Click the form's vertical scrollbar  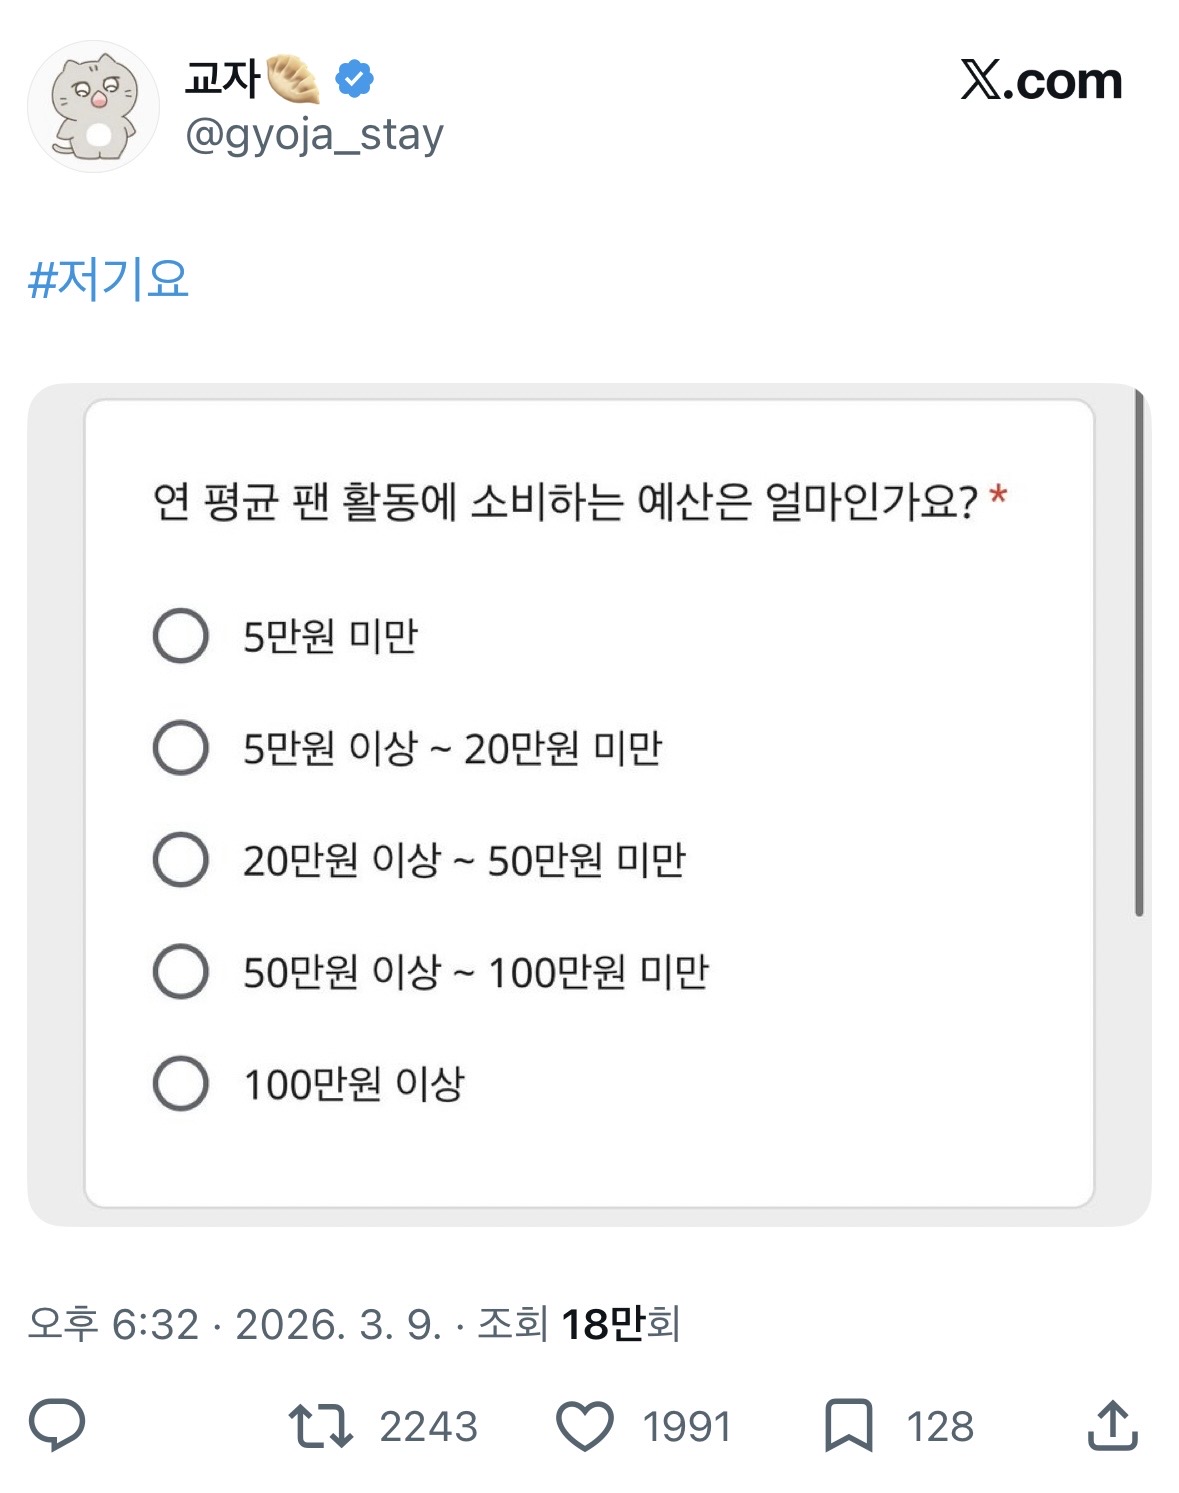tap(1138, 655)
